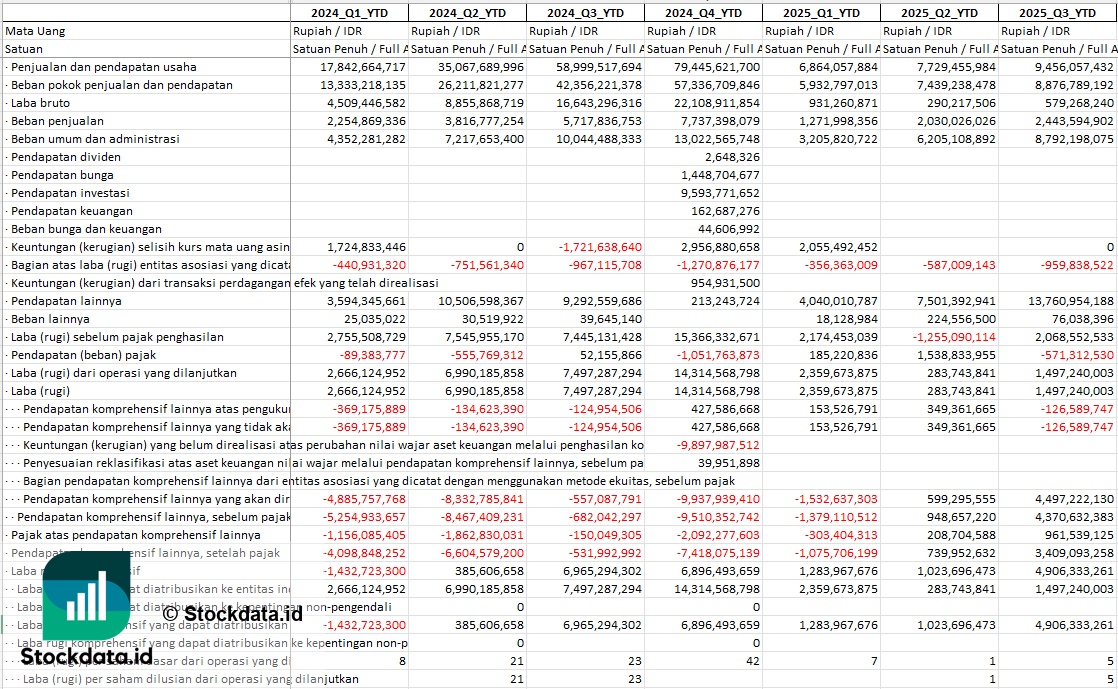Screen dimensions: 1118x689
Task: Select the 2024_Q4_YTD column header
Action: (x=703, y=13)
